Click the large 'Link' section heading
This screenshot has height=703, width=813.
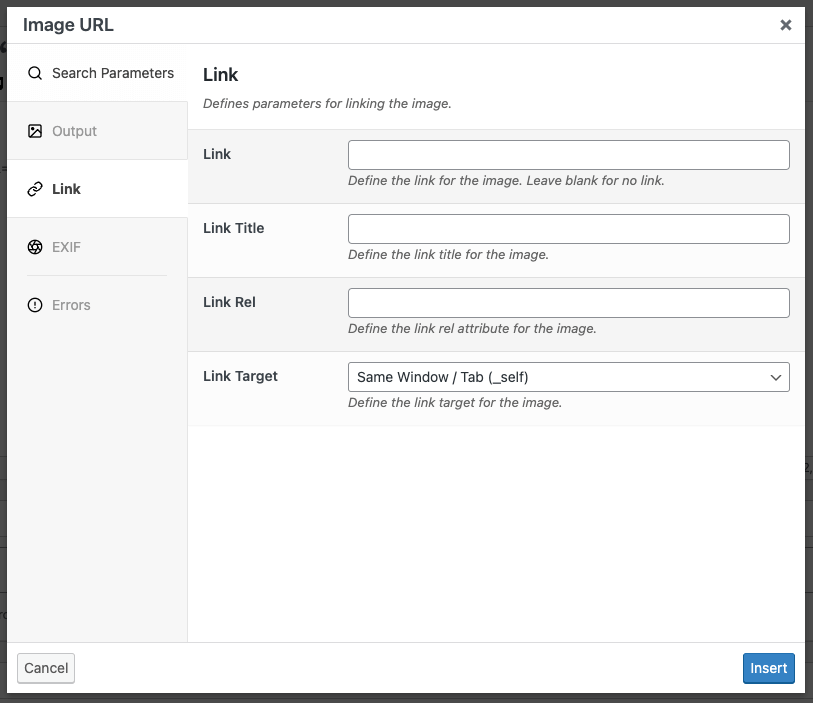point(220,75)
